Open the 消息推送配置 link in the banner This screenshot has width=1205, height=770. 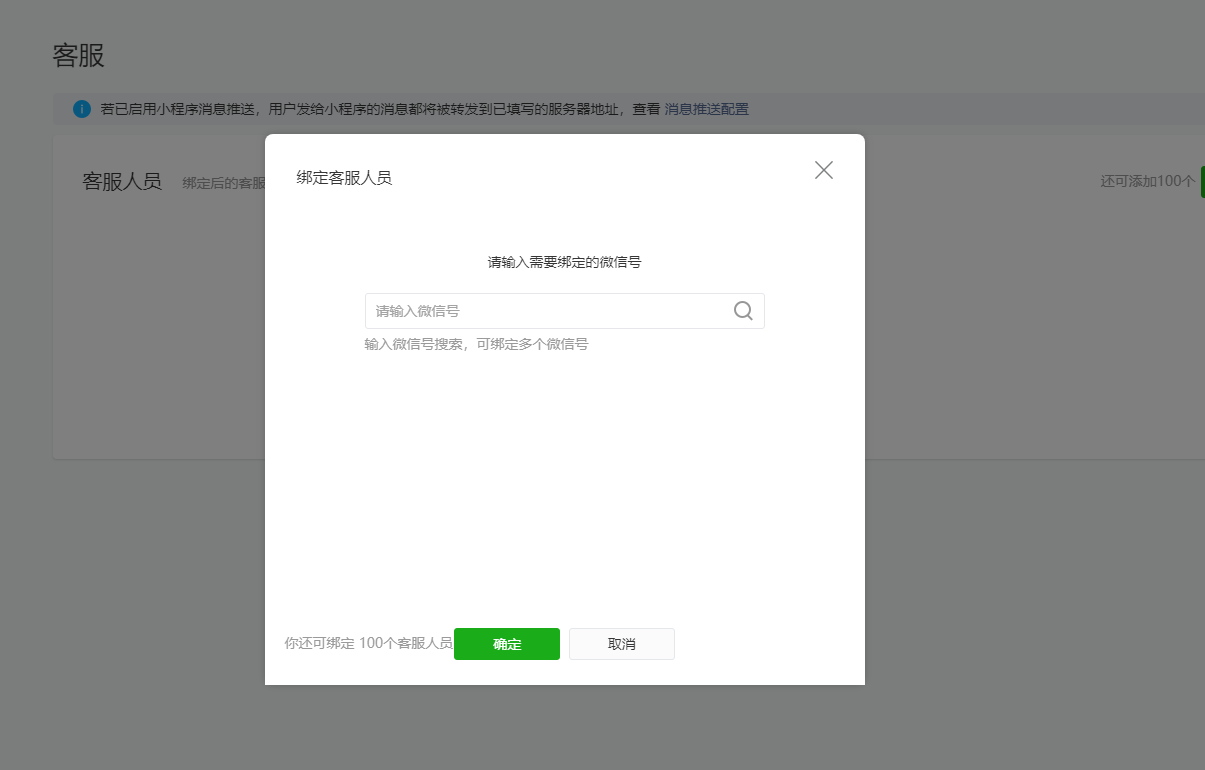tap(706, 109)
